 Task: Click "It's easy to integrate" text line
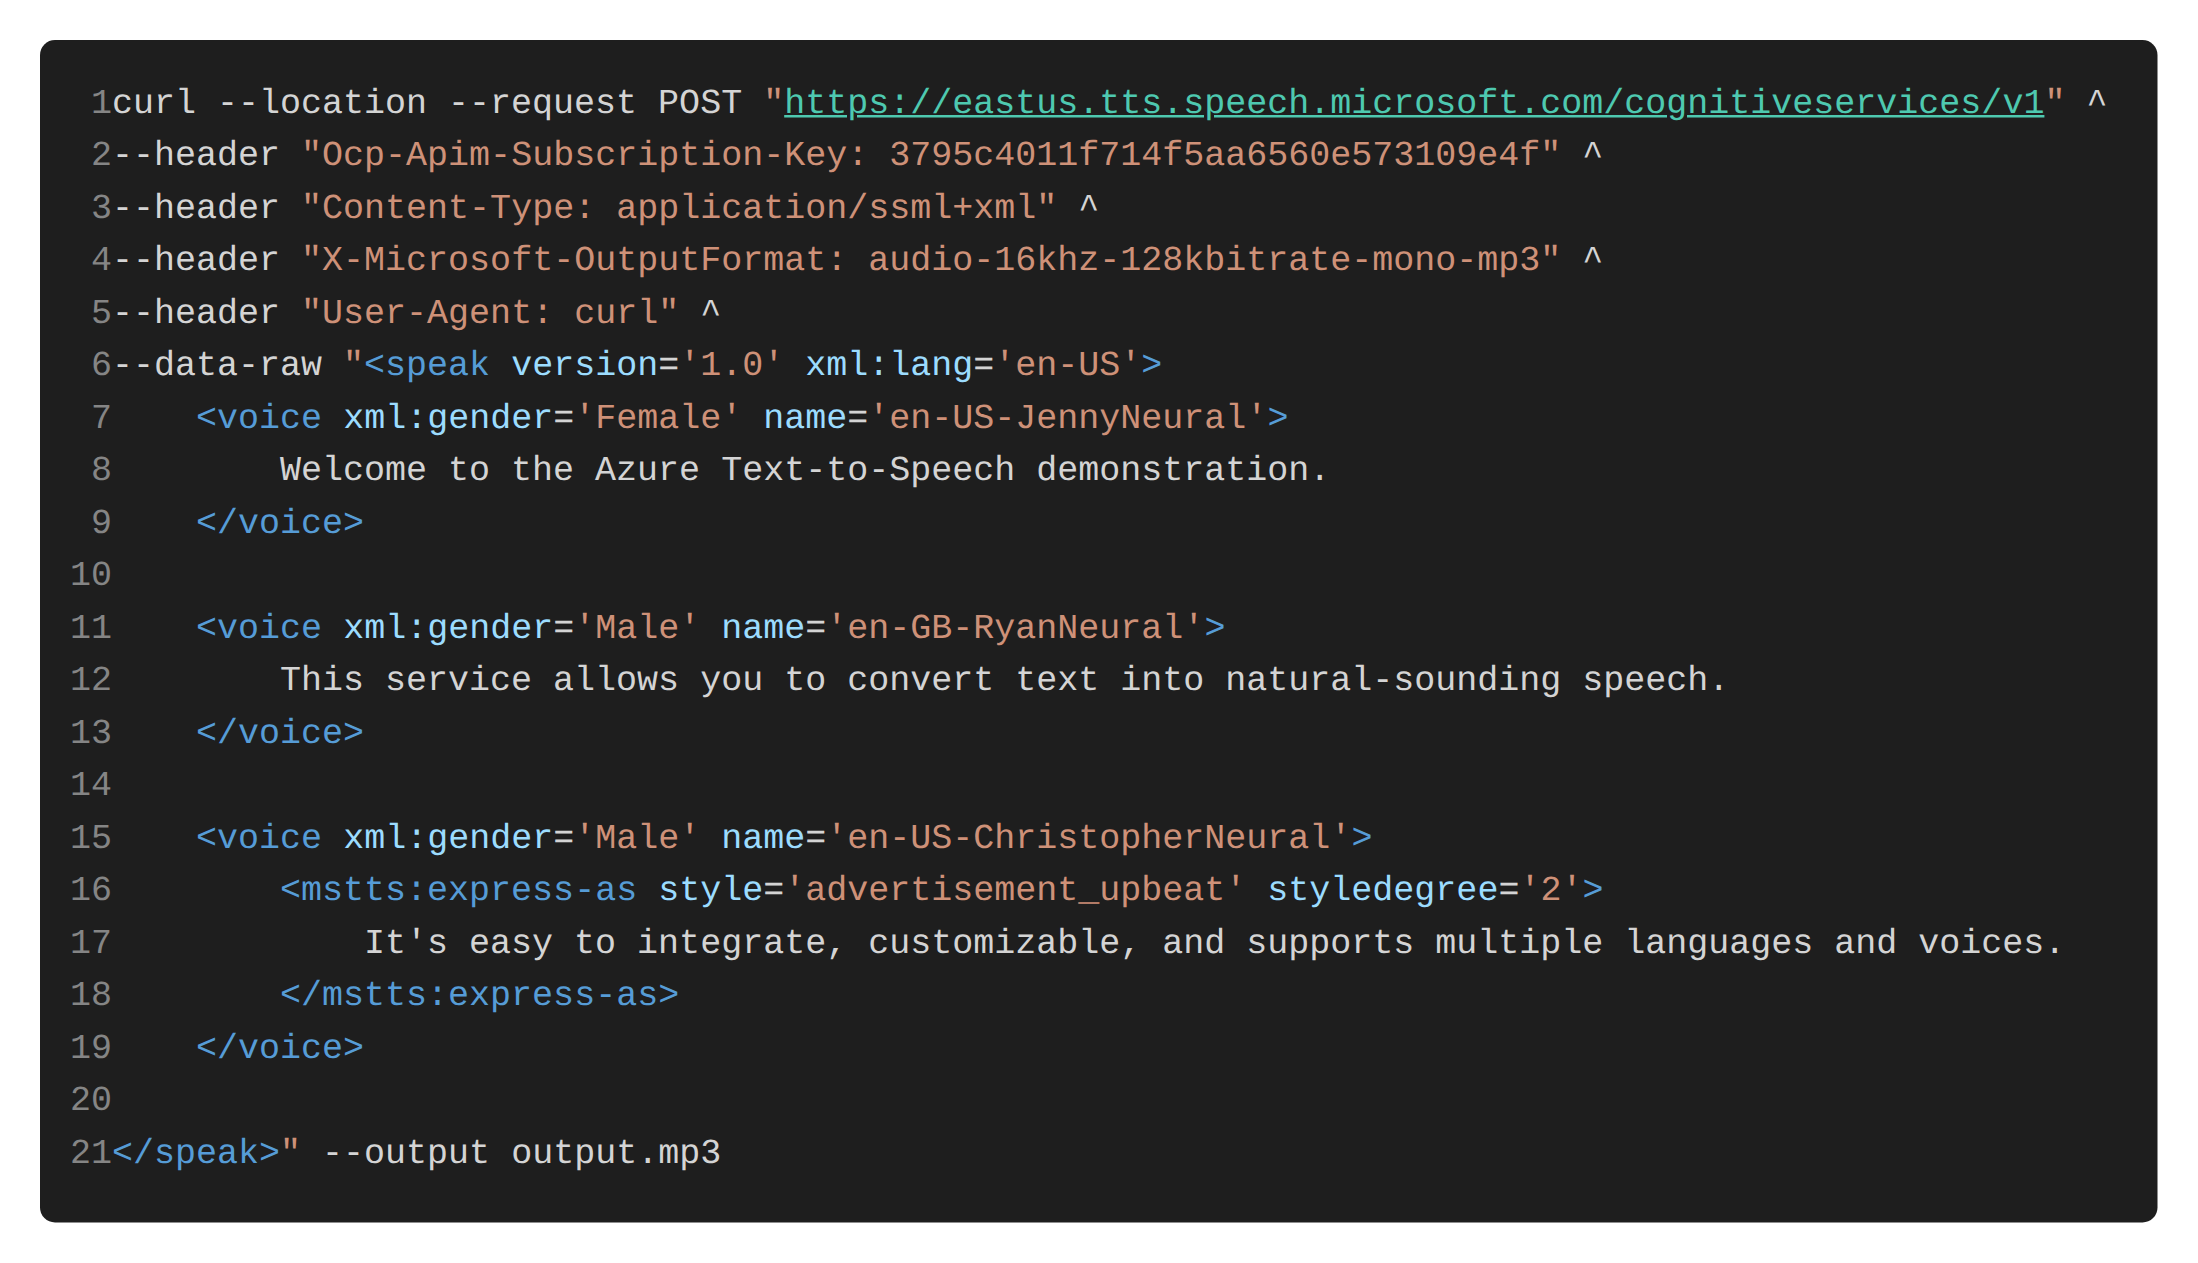[1213, 942]
